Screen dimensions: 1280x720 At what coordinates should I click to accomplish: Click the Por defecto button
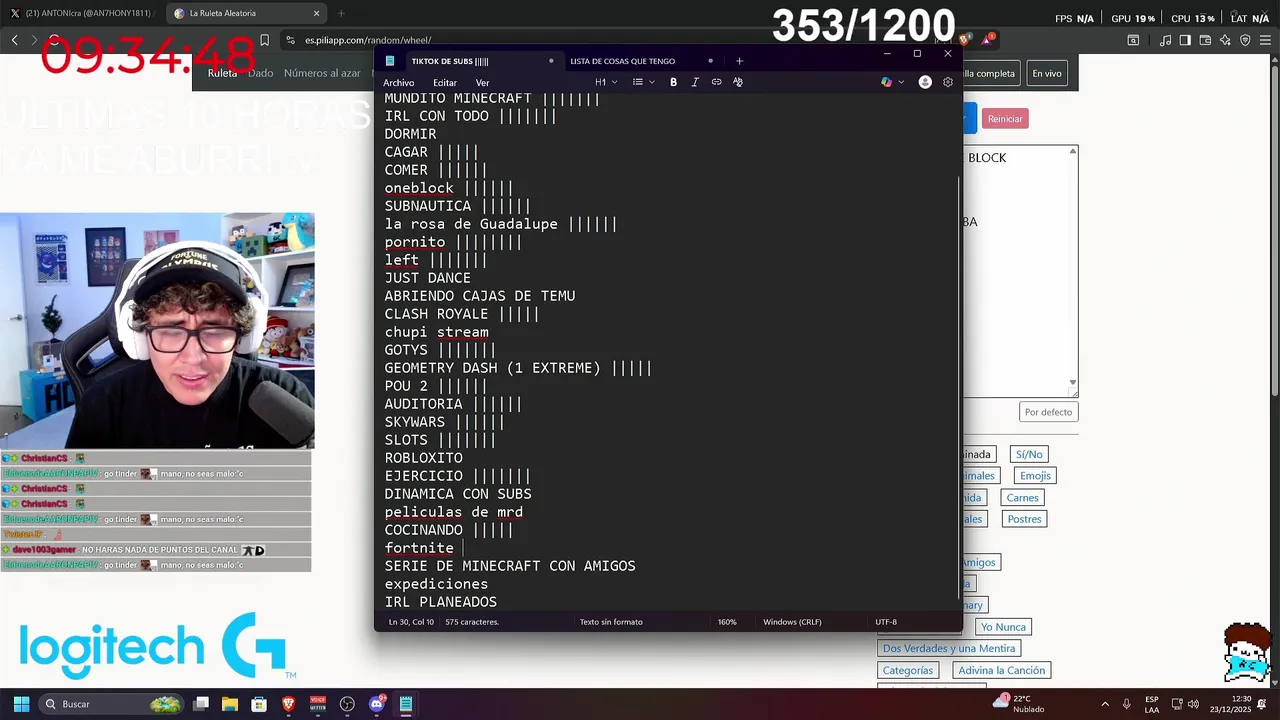pyautogui.click(x=1048, y=412)
